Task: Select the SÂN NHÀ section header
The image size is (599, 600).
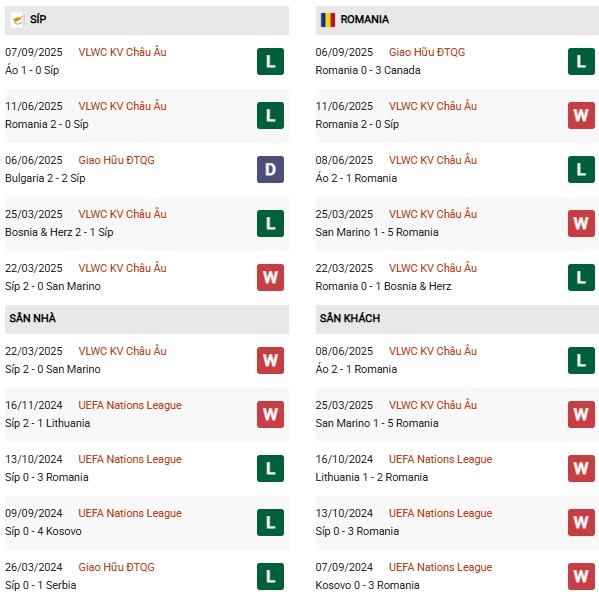Action: 147,319
